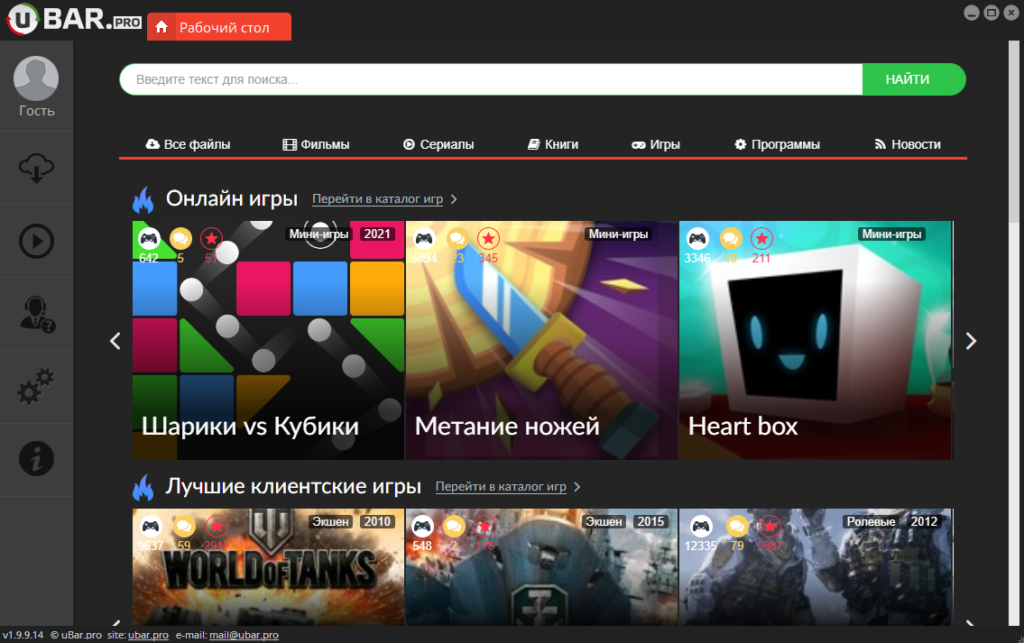Open the settings gears icon in sidebar
Screen dimensions: 1024x643
pyautogui.click(x=36, y=386)
